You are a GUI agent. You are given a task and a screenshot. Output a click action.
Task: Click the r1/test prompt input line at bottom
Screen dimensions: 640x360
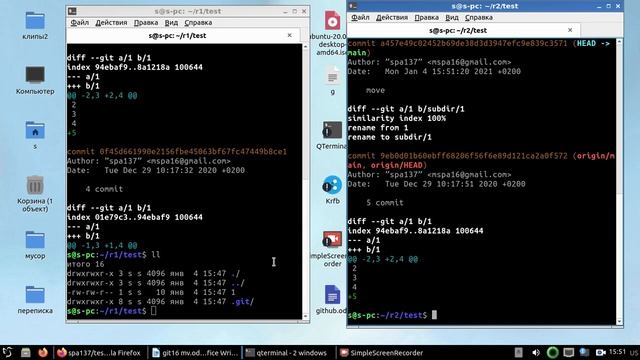pos(184,311)
